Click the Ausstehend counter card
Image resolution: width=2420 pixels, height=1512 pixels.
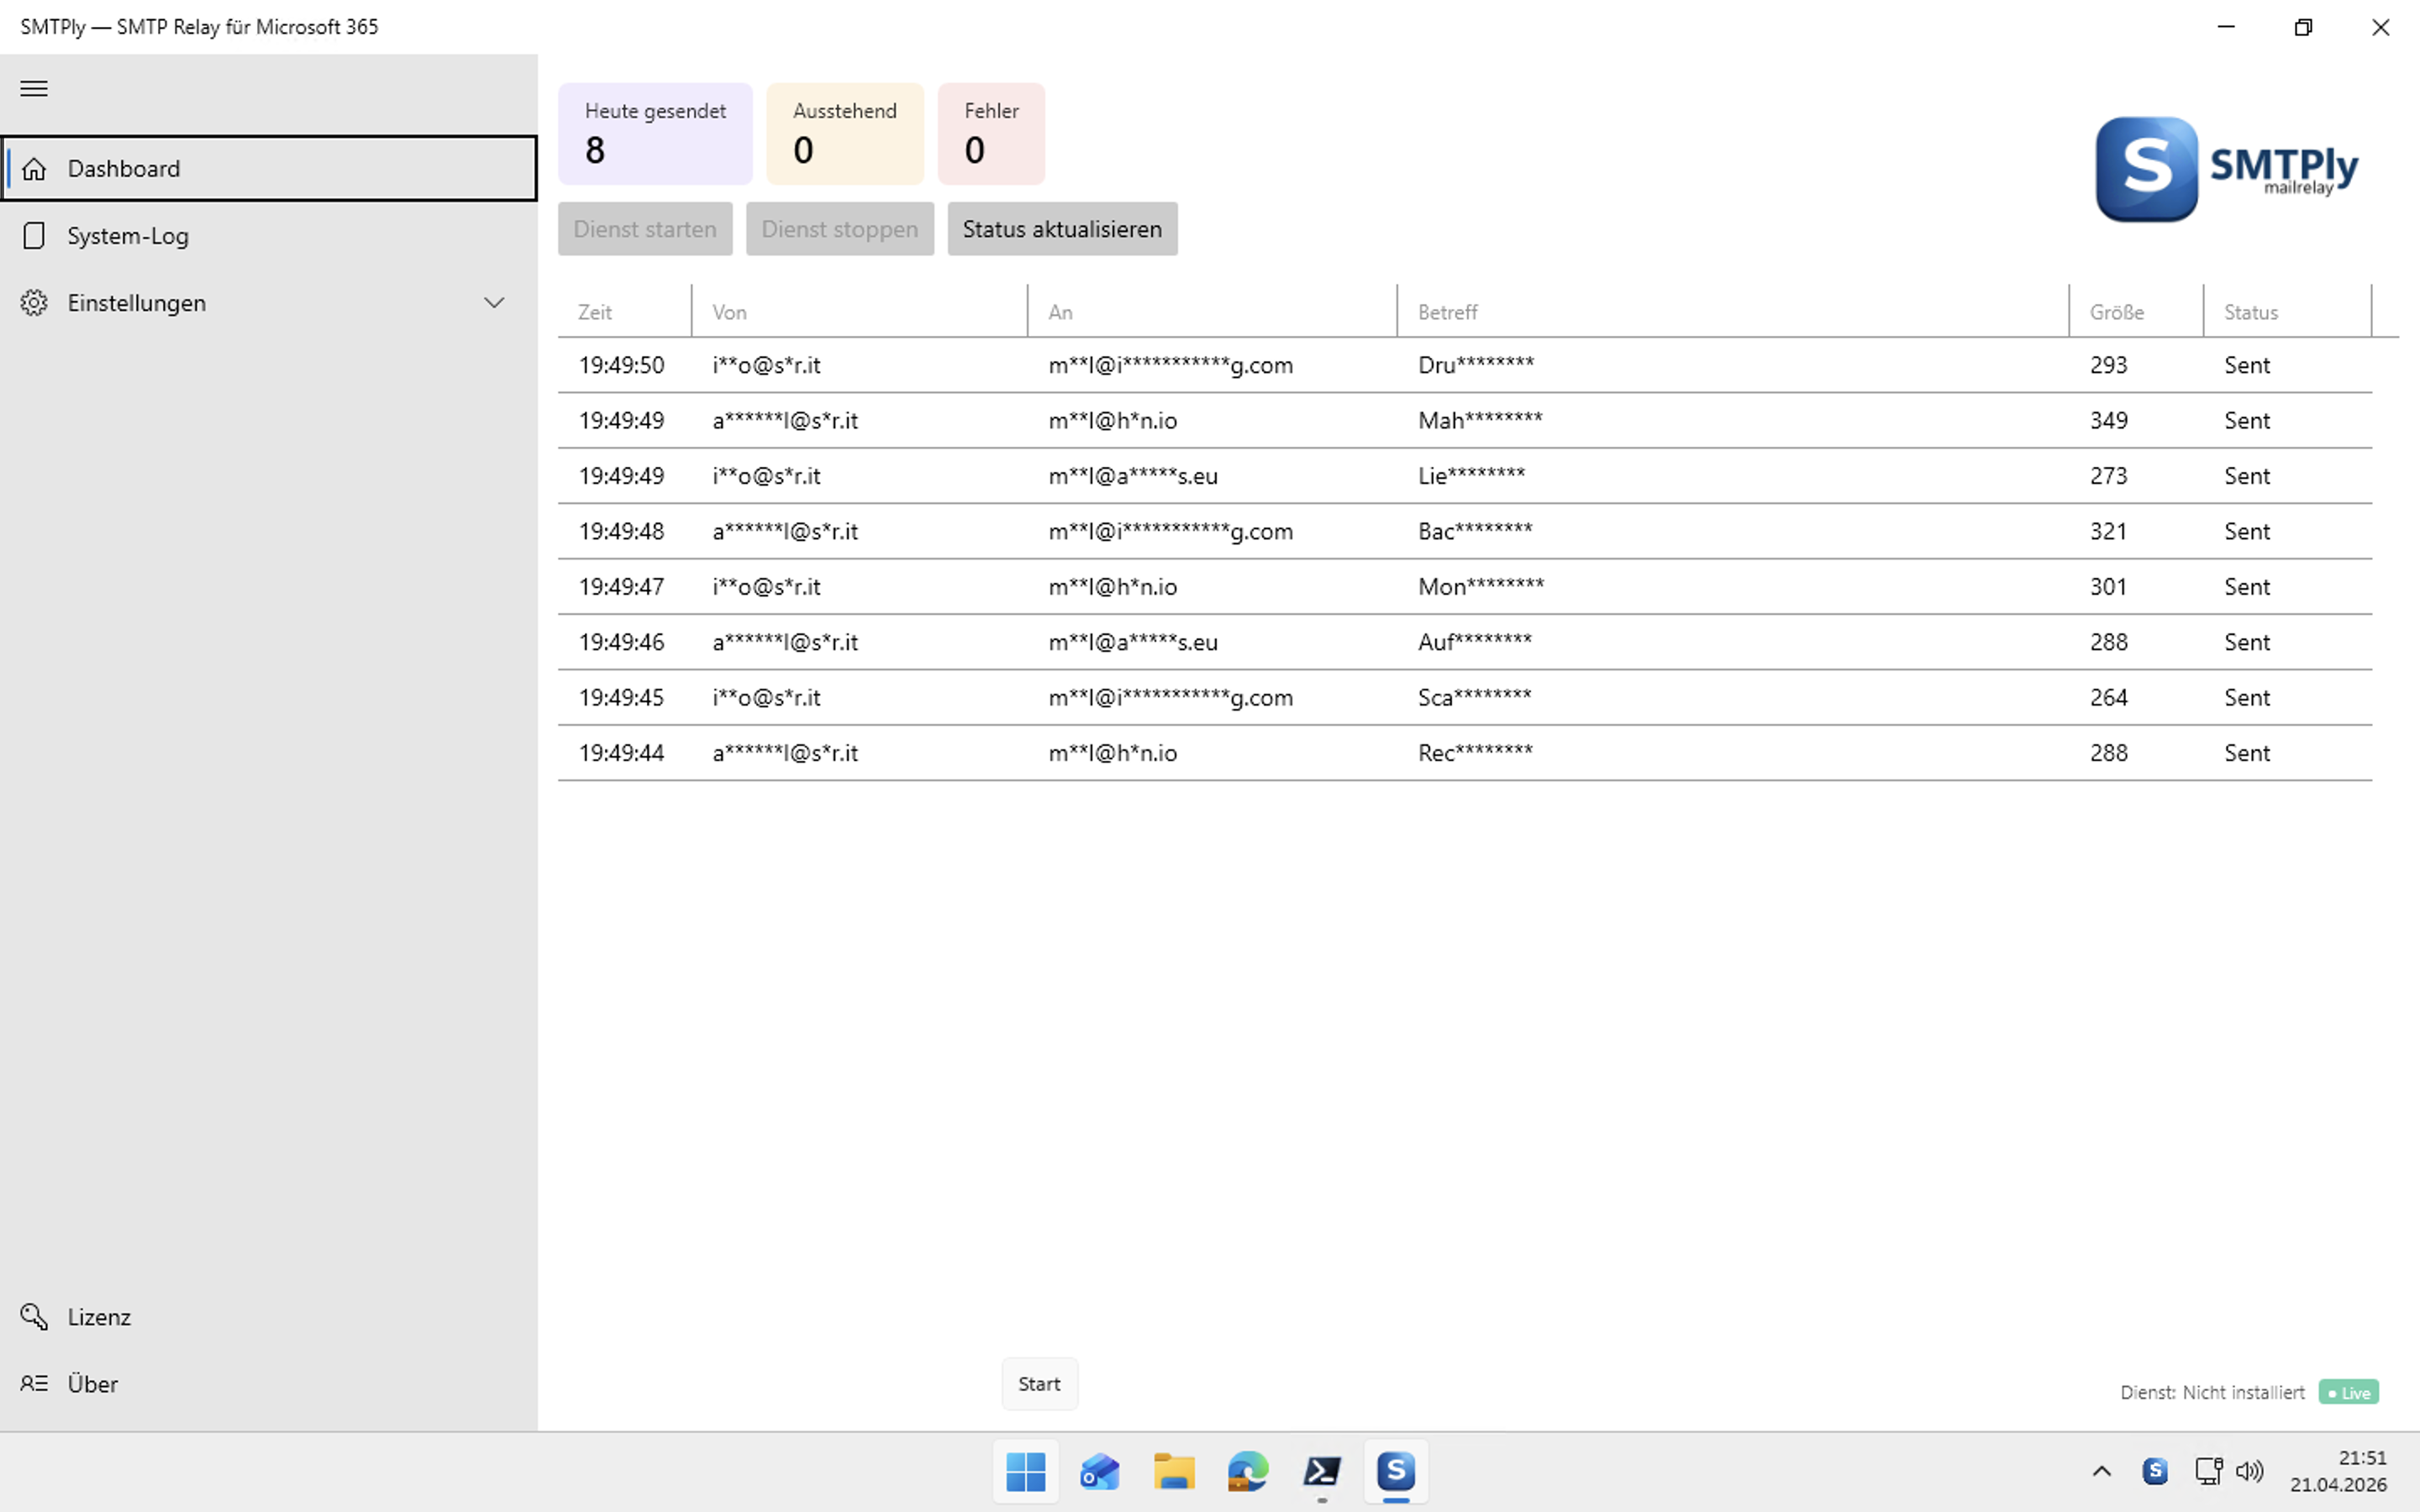844,133
